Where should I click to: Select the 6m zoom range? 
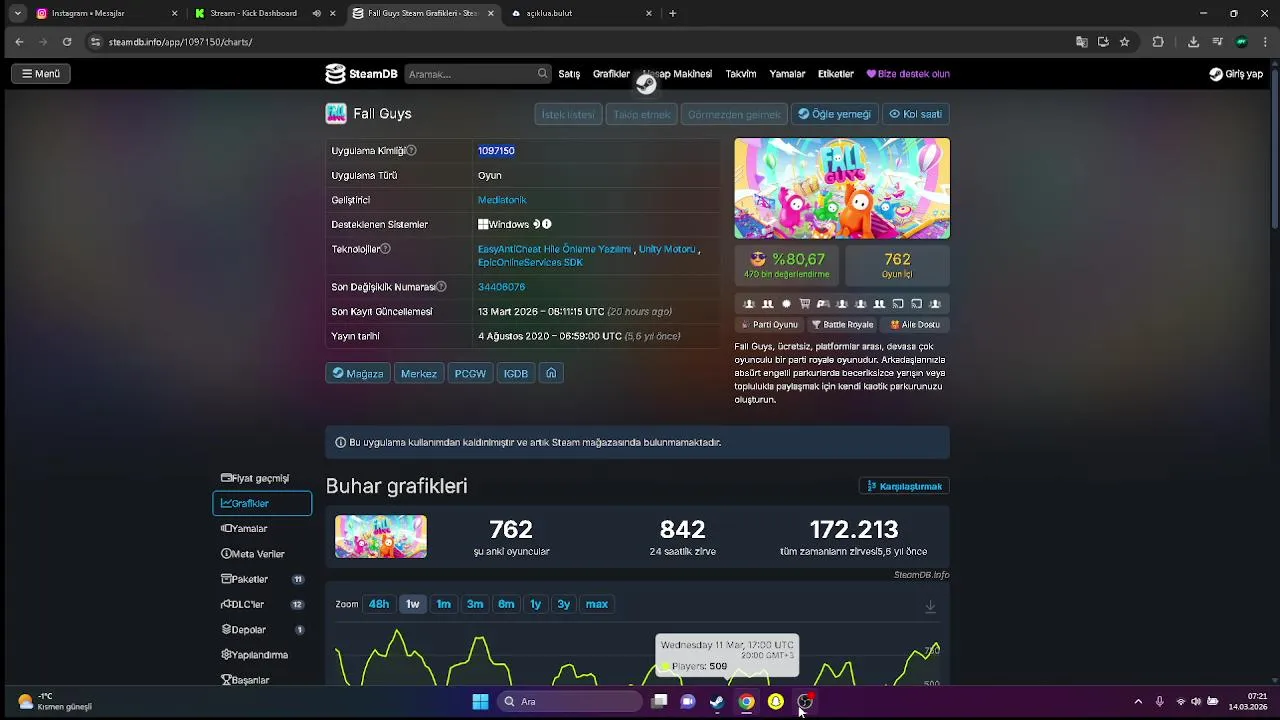tap(506, 604)
